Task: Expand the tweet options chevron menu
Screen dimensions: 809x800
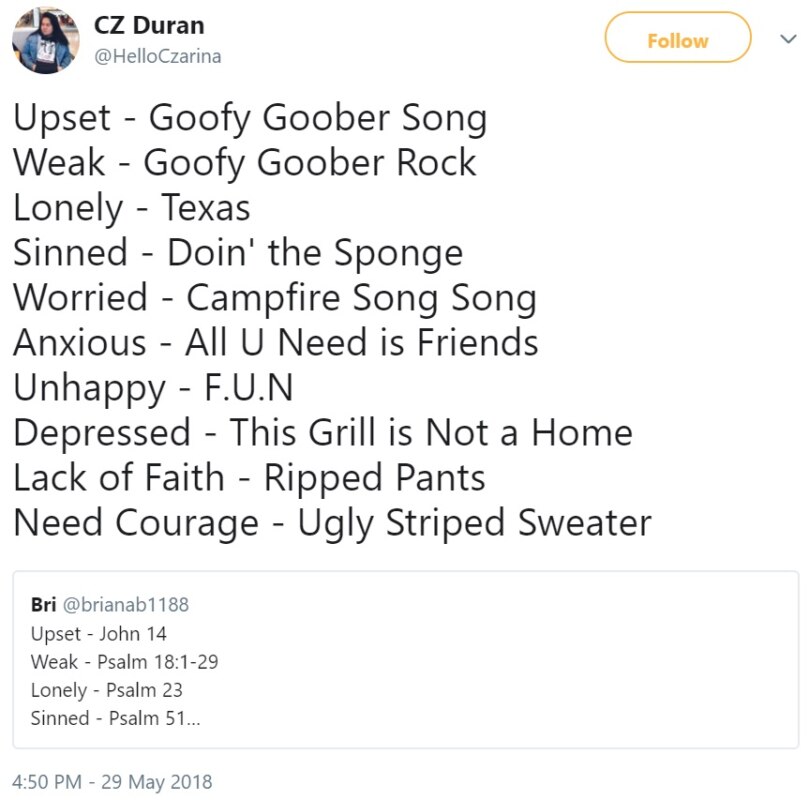Action: coord(788,39)
